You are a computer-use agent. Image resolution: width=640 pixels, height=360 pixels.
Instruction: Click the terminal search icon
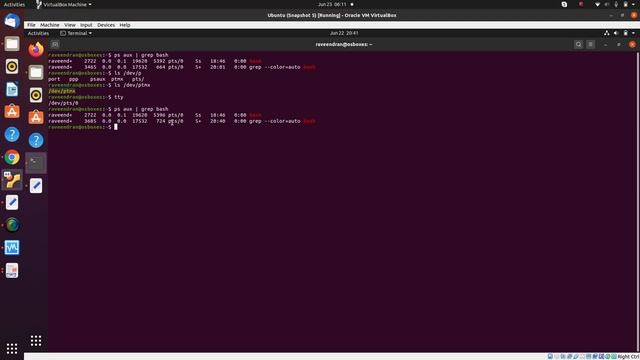(578, 44)
